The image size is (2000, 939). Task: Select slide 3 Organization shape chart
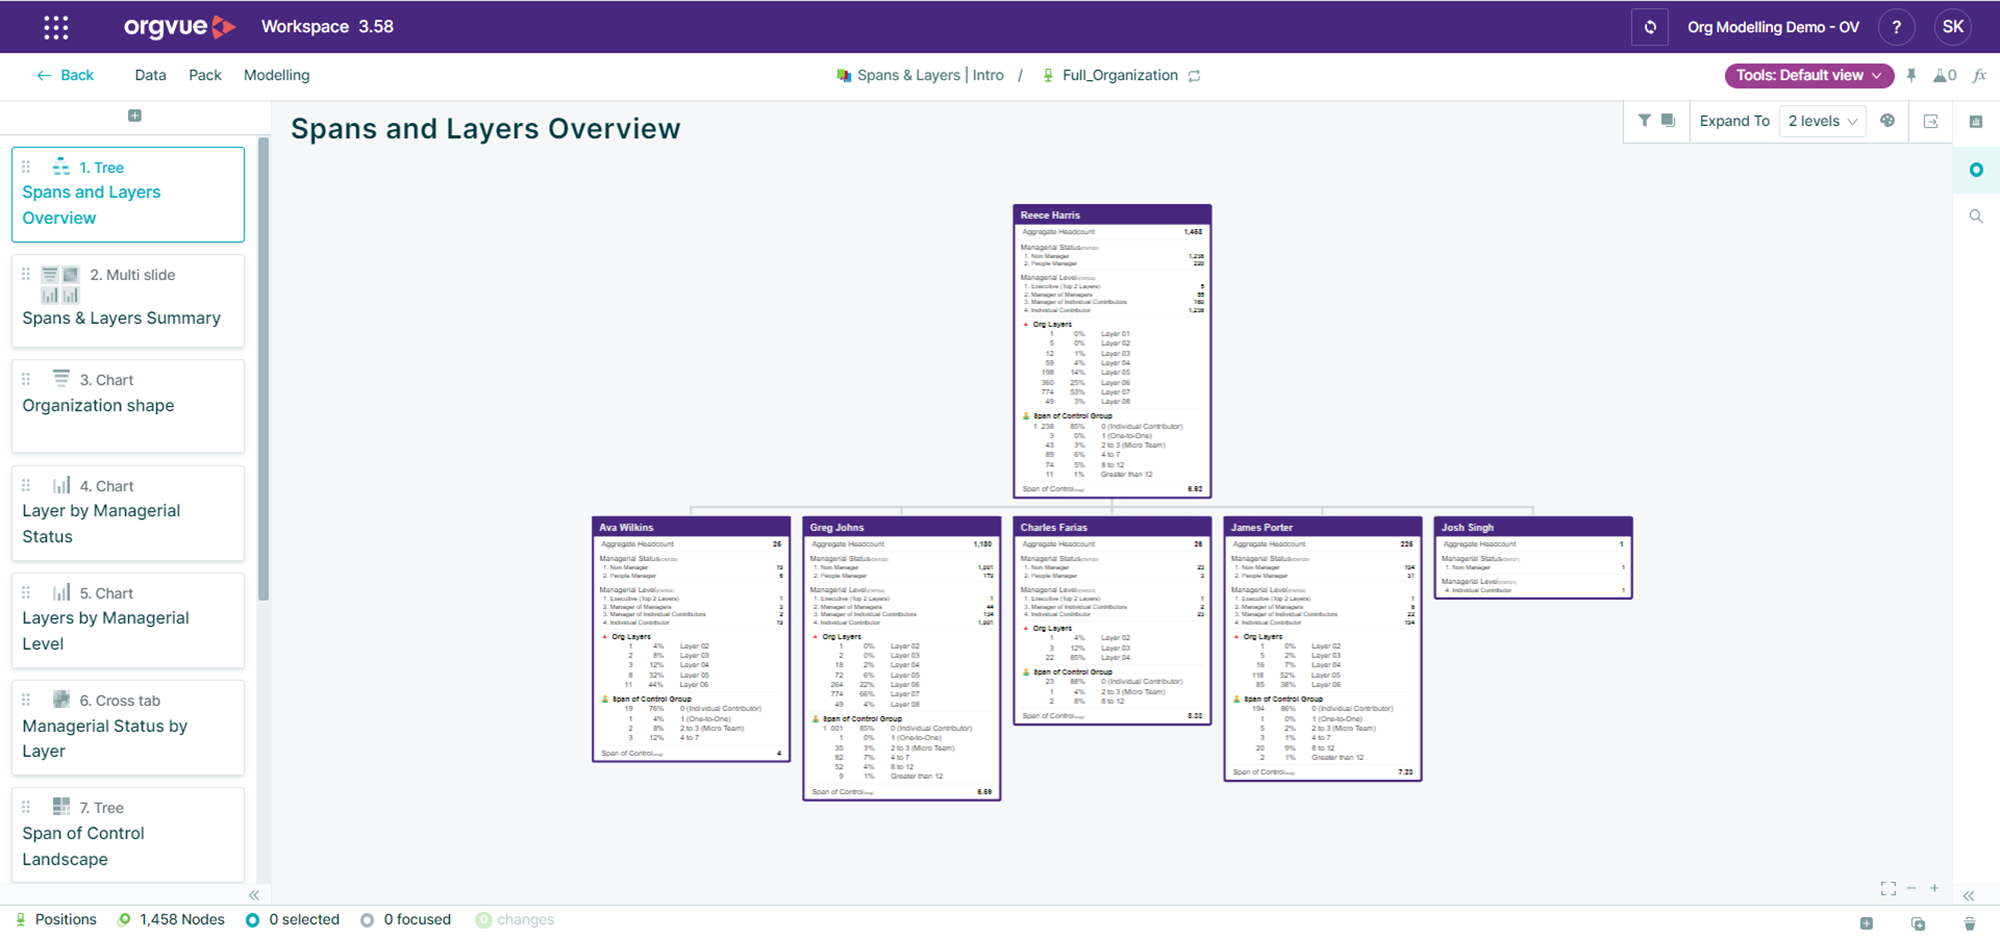coord(128,406)
